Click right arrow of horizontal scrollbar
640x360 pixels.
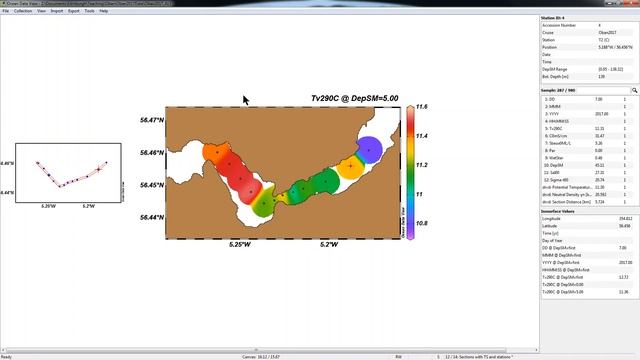pyautogui.click(x=536, y=350)
